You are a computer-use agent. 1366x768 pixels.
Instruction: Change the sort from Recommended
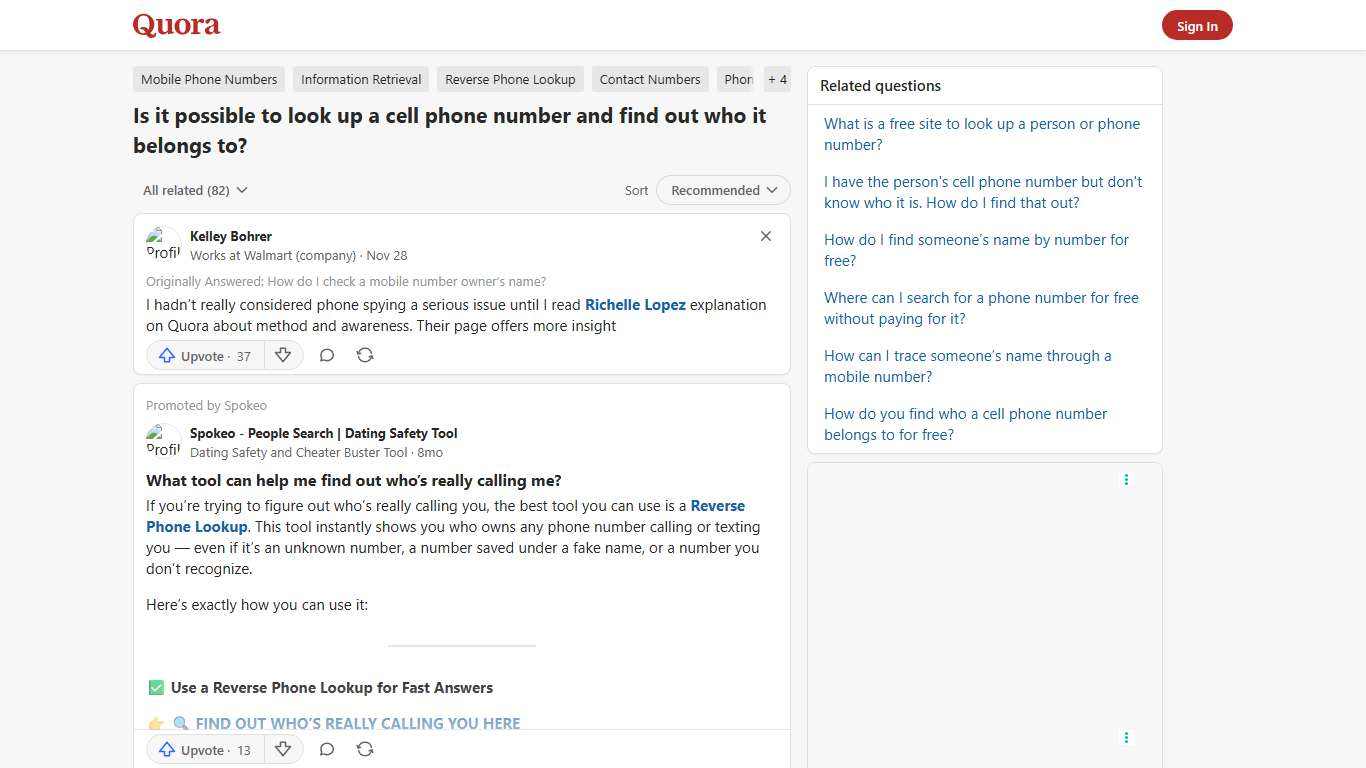tap(722, 190)
